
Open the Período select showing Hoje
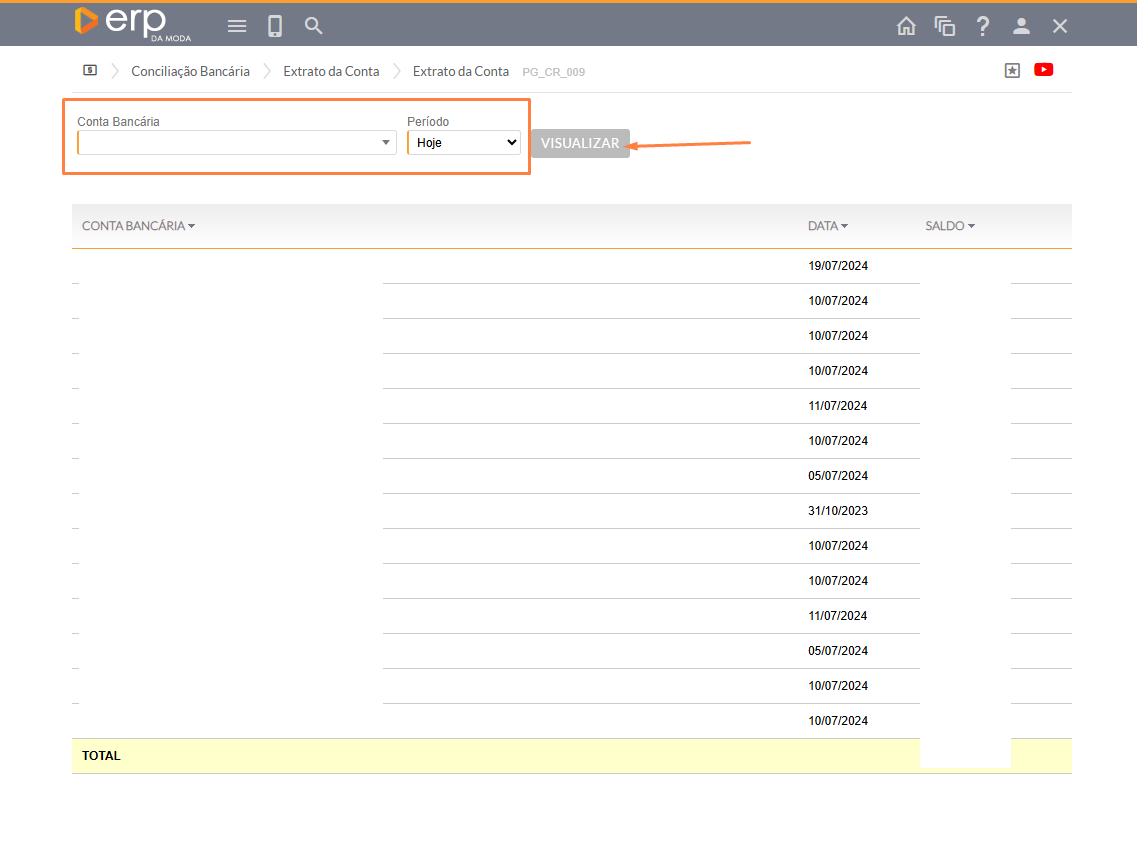pyautogui.click(x=464, y=143)
